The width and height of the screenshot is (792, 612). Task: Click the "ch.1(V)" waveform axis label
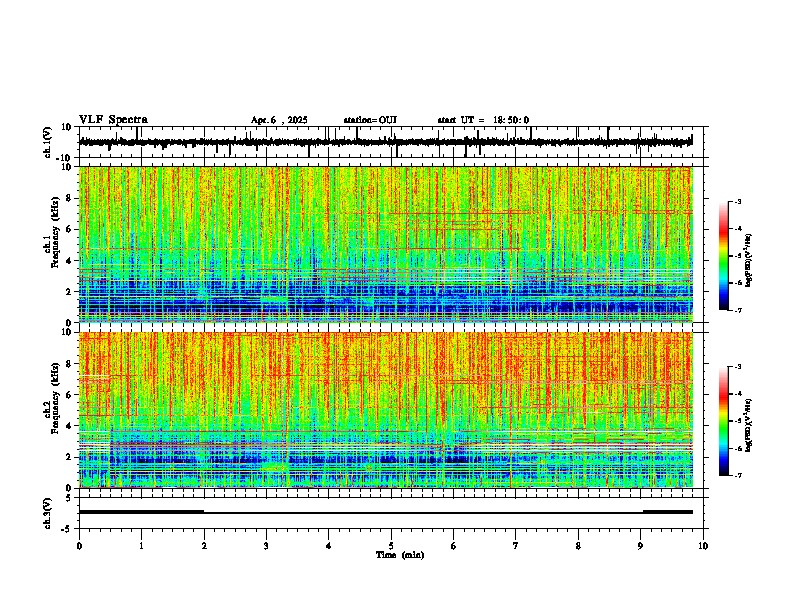coord(48,142)
